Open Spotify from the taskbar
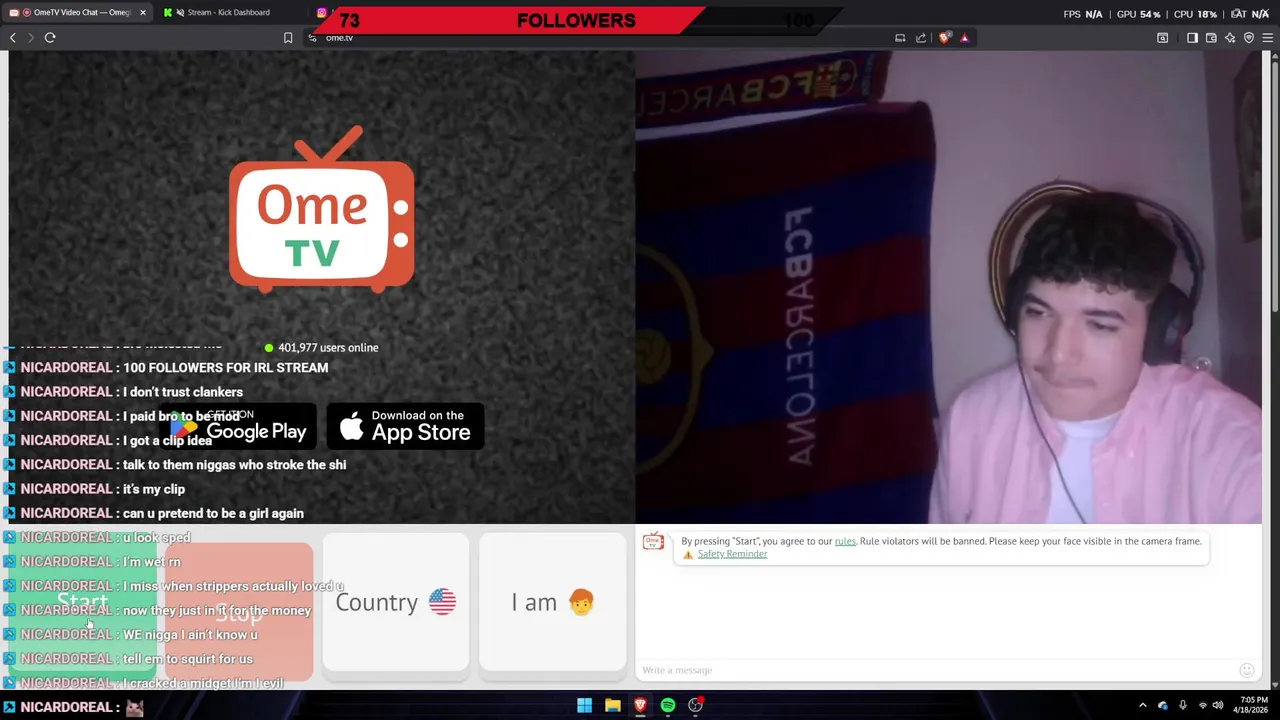Viewport: 1280px width, 720px height. 668,705
